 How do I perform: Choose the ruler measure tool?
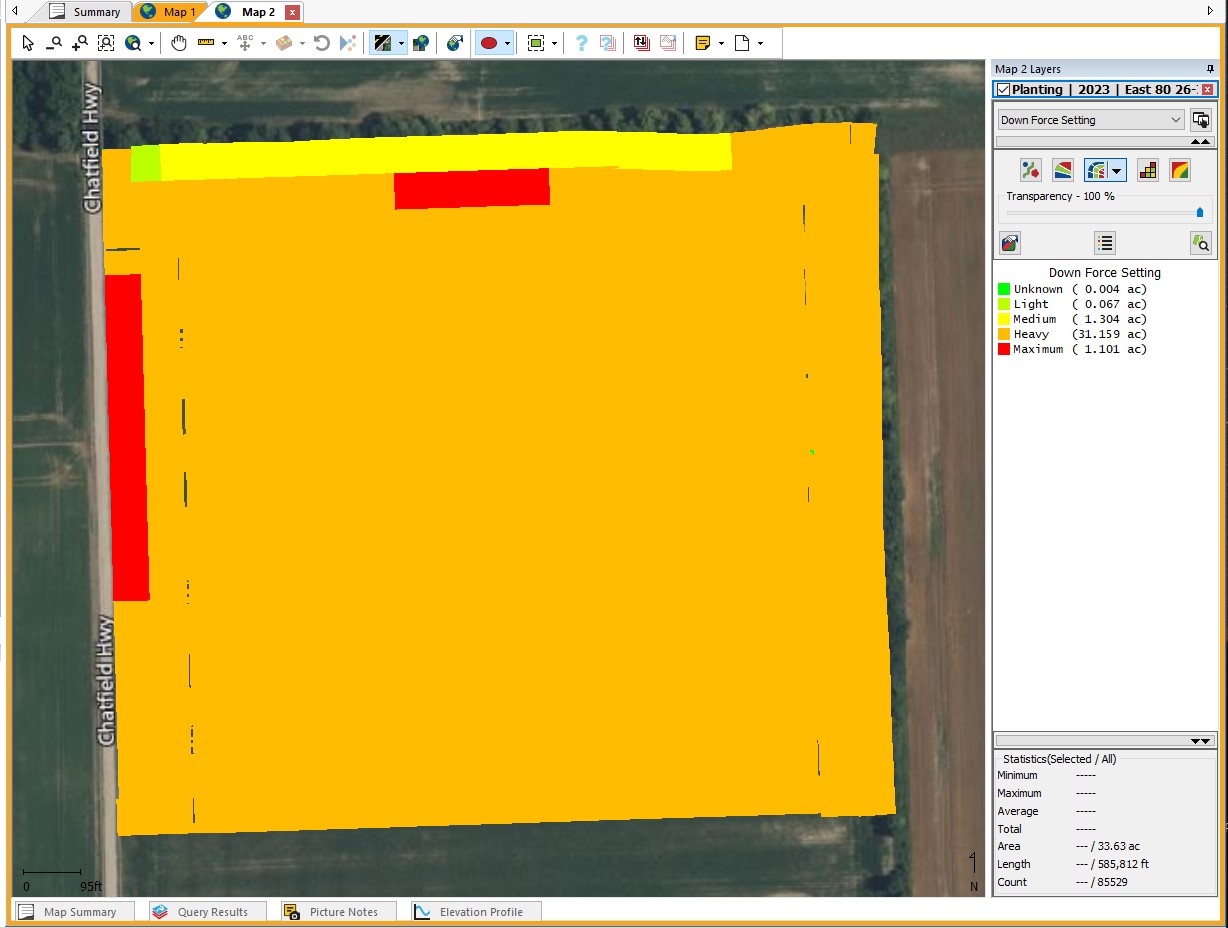tap(206, 43)
